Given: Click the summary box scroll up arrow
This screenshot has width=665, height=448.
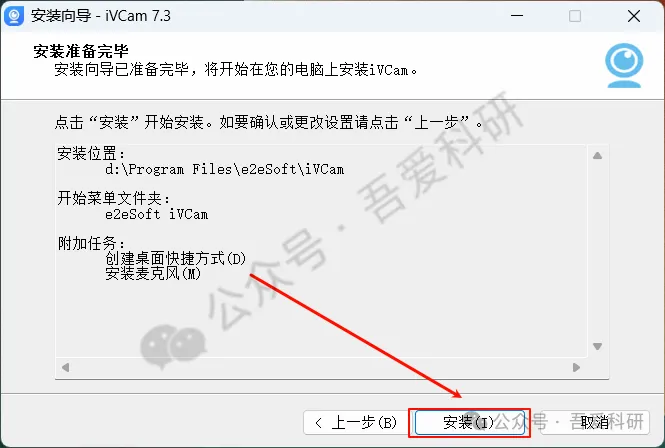Looking at the screenshot, I should click(x=598, y=156).
